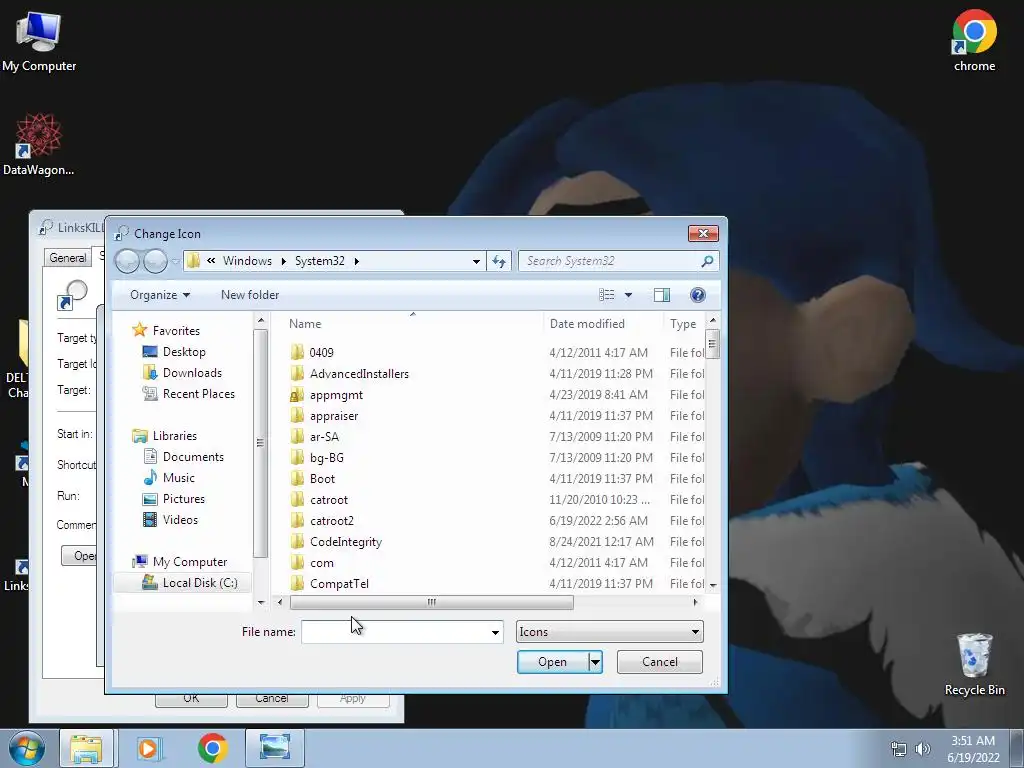Expand the arrow after System32 breadcrumb
1024x768 pixels.
(357, 261)
